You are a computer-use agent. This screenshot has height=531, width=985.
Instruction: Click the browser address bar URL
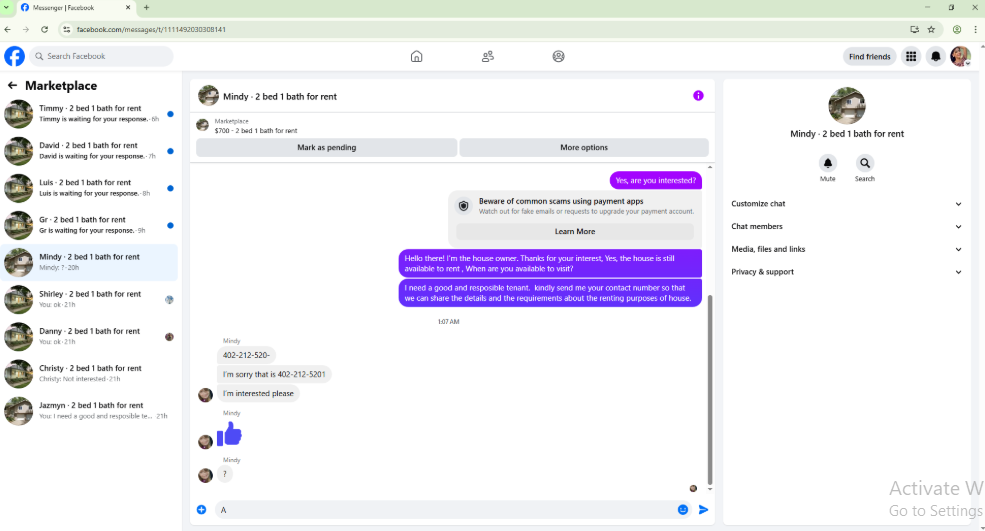tap(151, 30)
